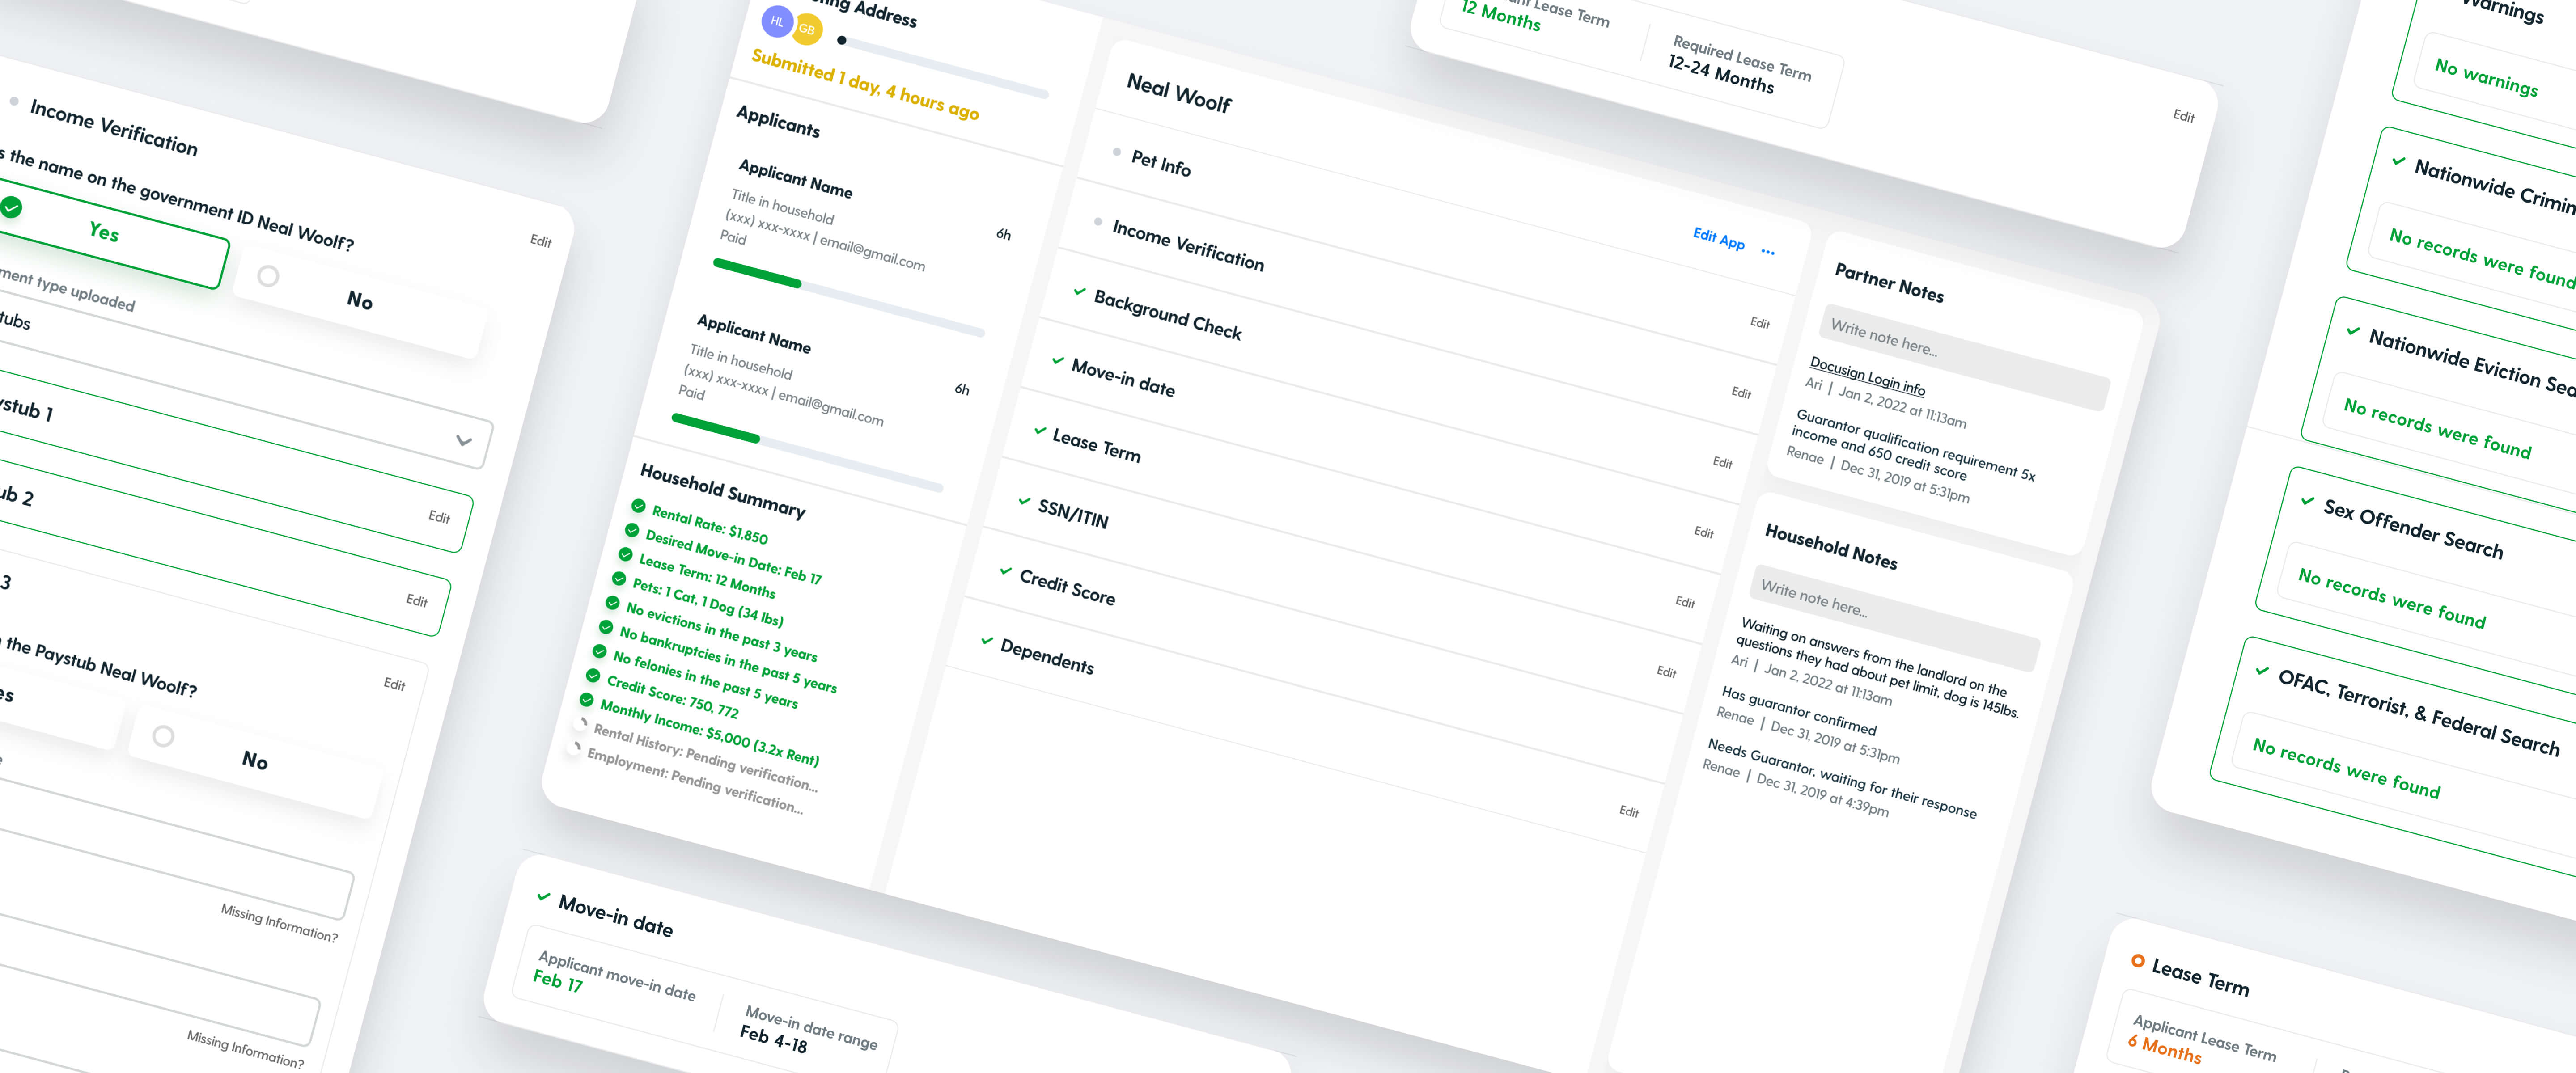
Task: Click the check icon beside Sex Offender Search
Action: [x=2308, y=501]
